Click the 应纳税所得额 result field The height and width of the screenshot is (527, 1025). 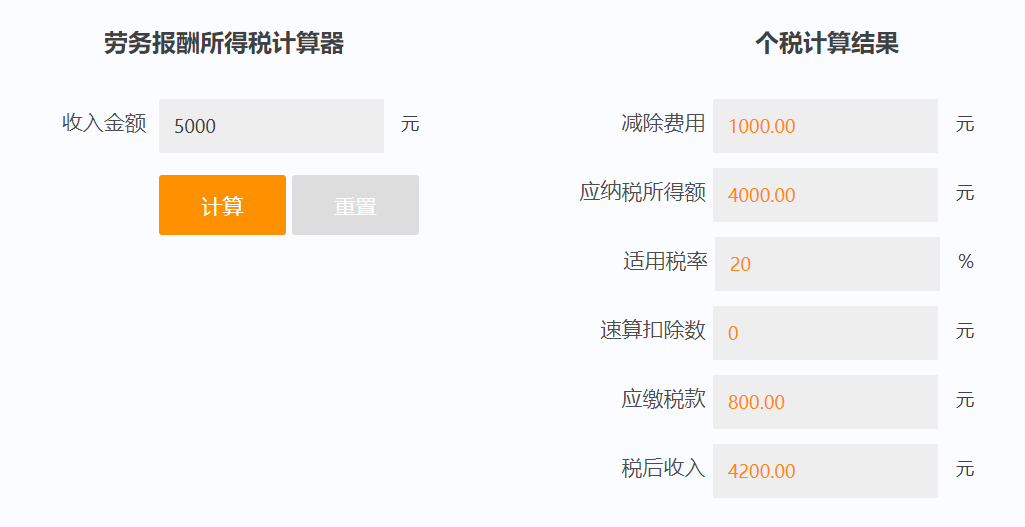825,195
